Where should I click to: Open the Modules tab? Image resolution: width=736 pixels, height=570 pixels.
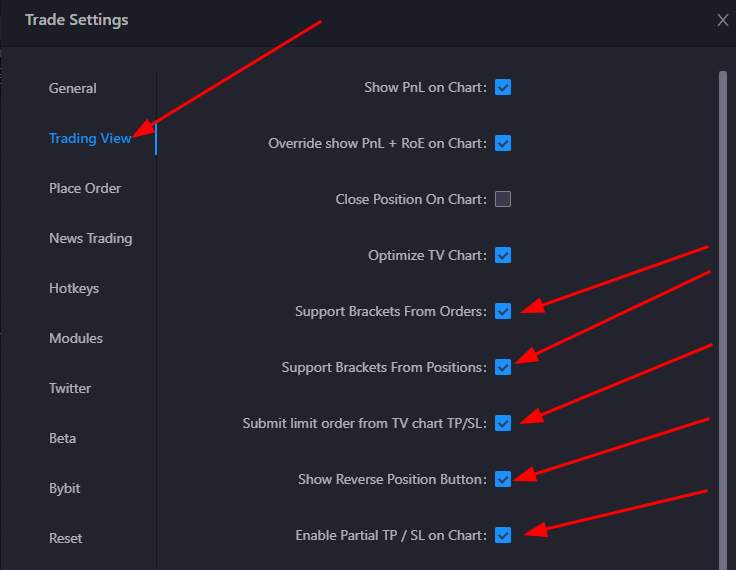click(76, 339)
